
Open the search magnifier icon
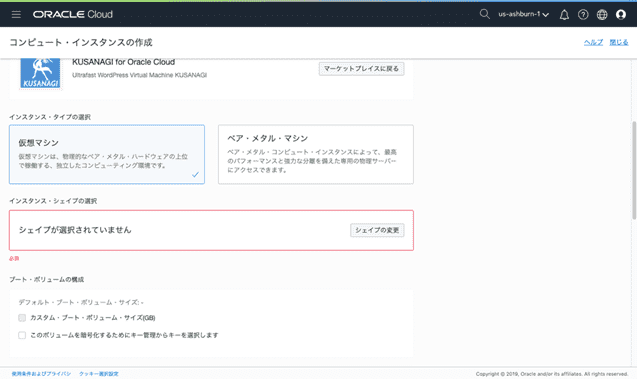(484, 14)
